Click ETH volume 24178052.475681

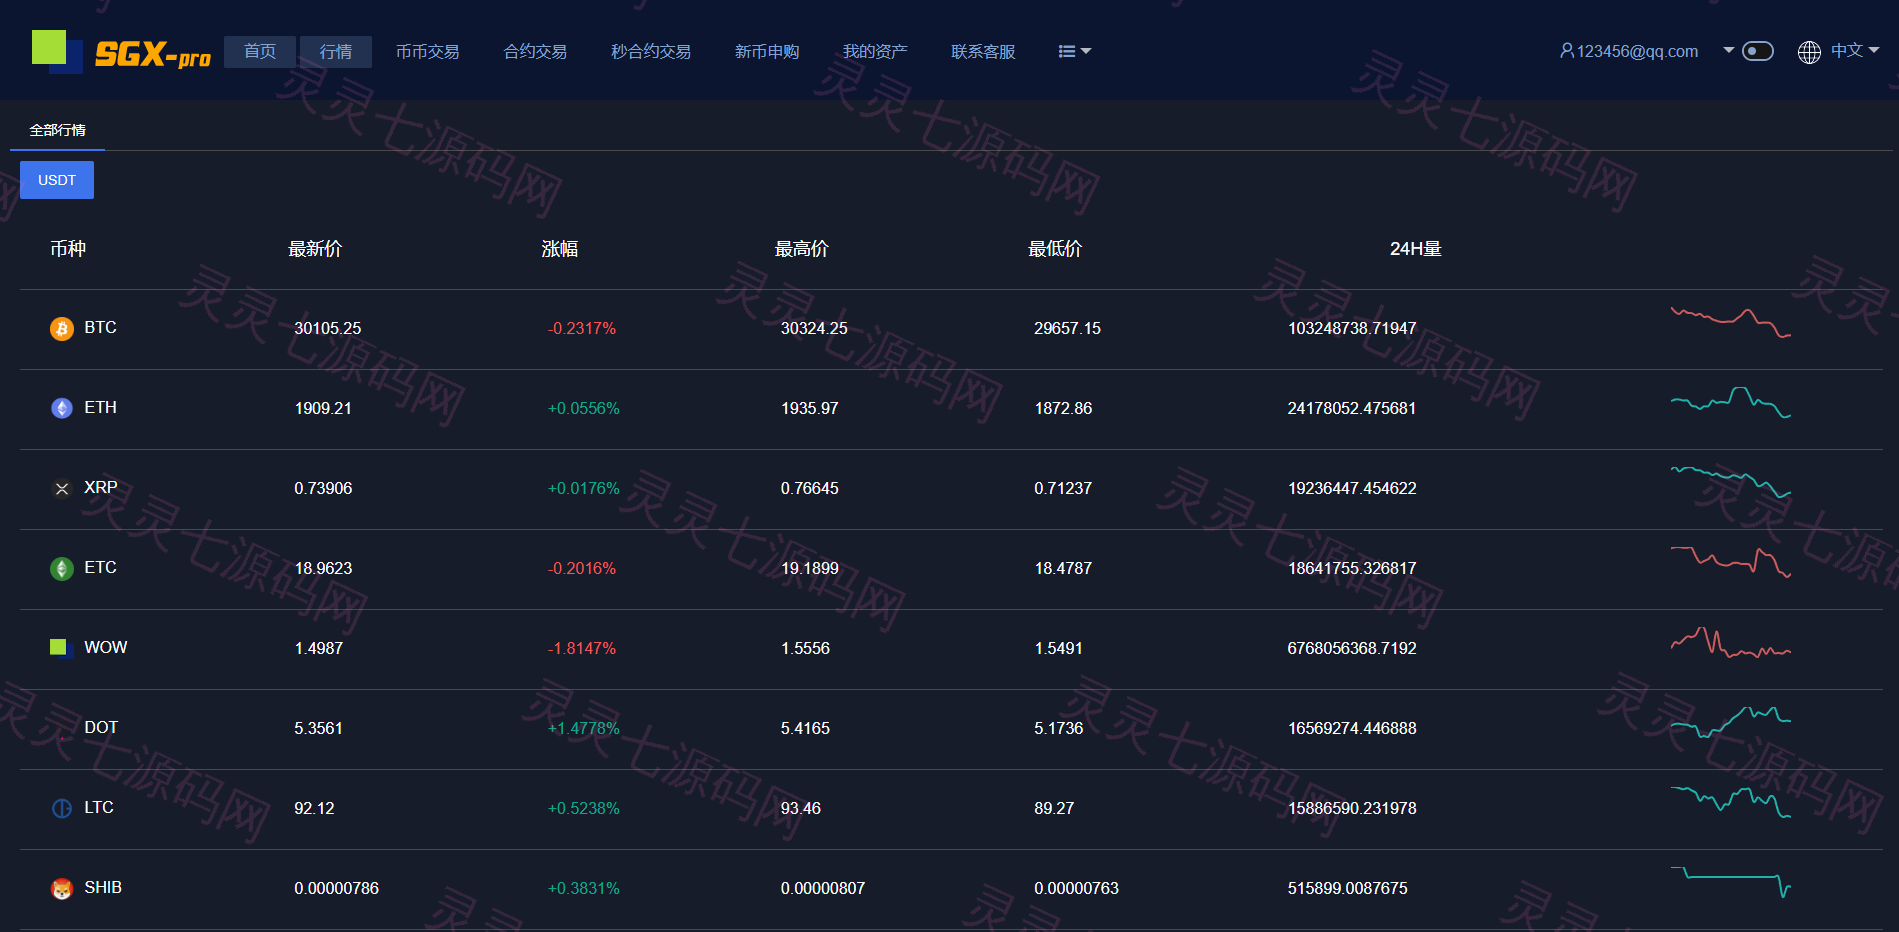click(1352, 408)
